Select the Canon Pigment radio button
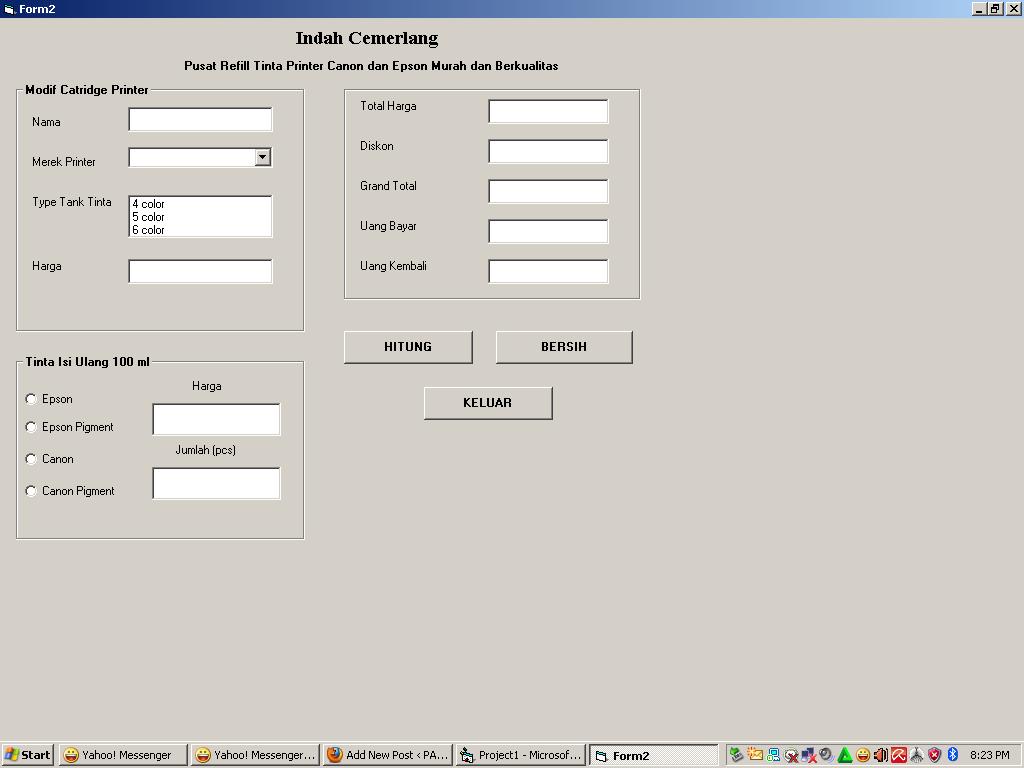The width and height of the screenshot is (1024, 768). pos(31,491)
